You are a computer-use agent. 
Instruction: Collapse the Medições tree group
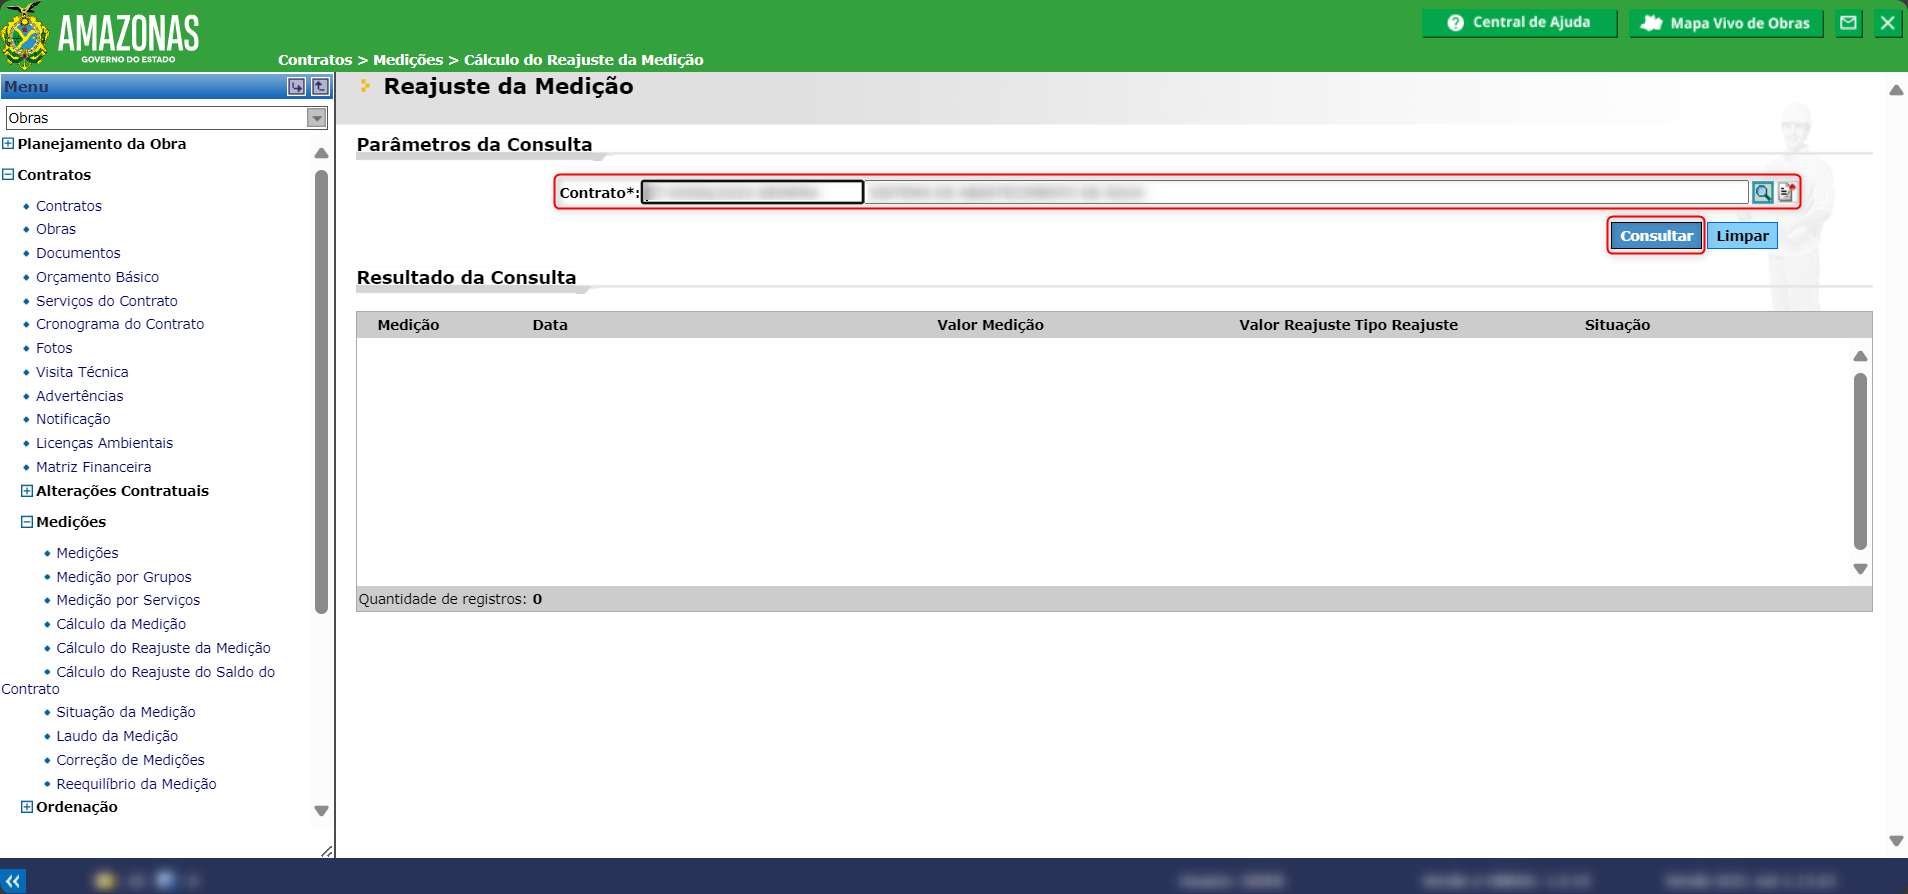pos(27,522)
